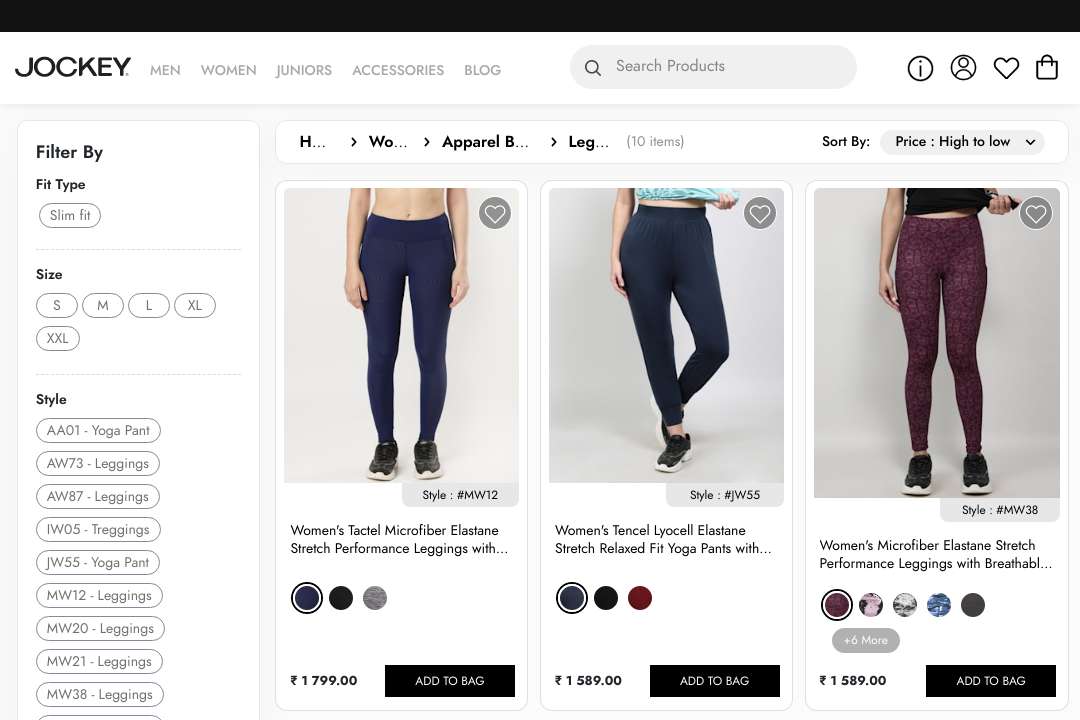Select size XL filter
The image size is (1080, 720).
(195, 305)
